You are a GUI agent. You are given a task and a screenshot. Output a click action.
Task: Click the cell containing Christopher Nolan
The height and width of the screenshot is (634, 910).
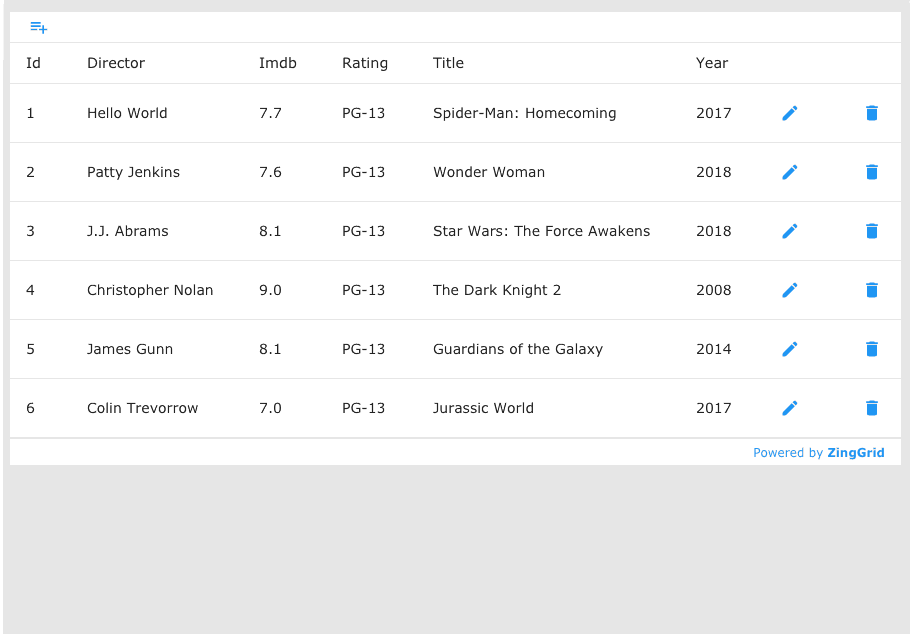(x=150, y=290)
